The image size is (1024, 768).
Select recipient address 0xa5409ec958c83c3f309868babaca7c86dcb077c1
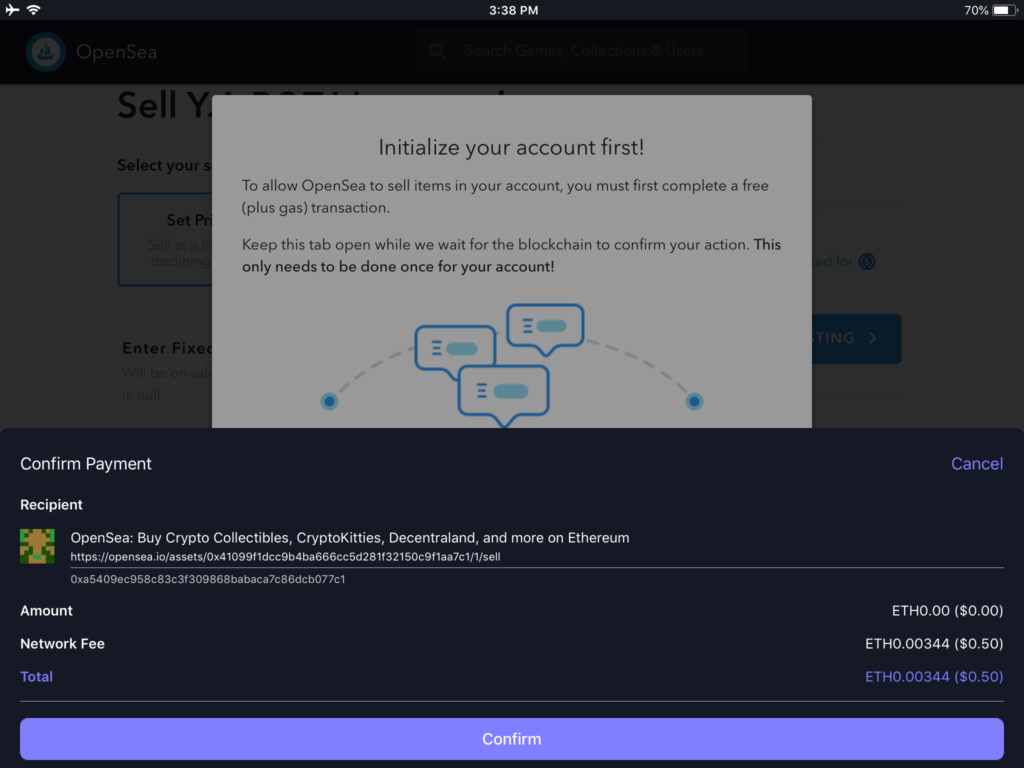(208, 579)
